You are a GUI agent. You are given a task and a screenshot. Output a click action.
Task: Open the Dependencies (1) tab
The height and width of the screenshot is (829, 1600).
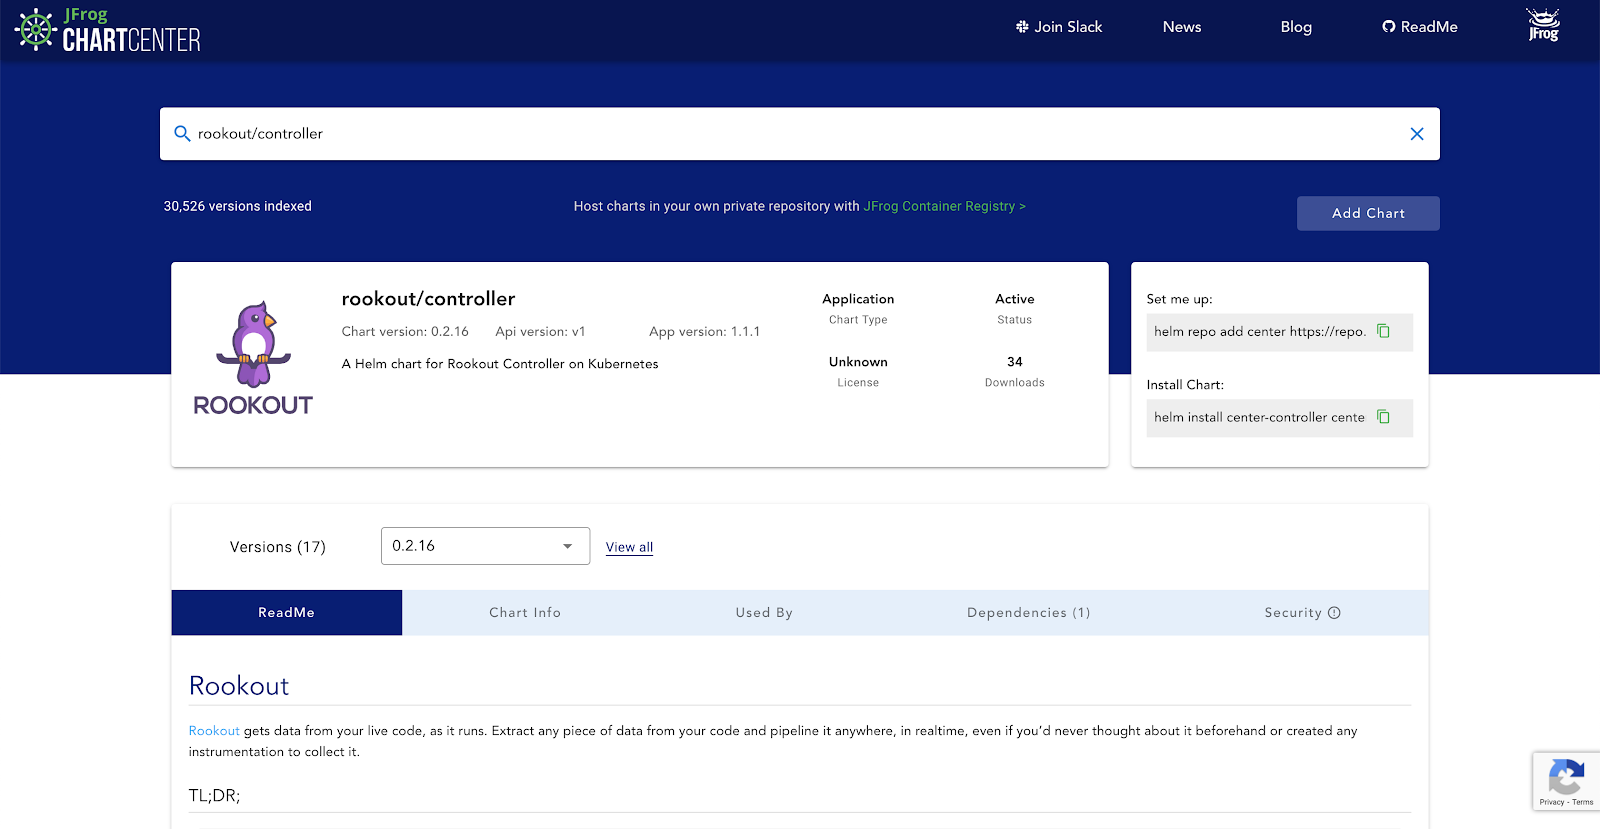click(1028, 613)
